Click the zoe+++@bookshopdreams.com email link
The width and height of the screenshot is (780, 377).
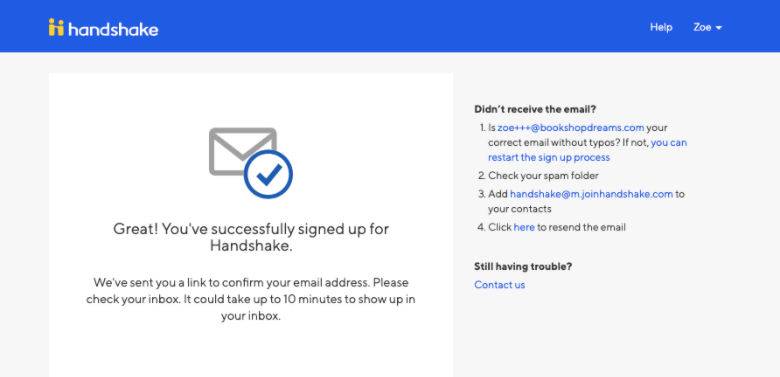pyautogui.click(x=571, y=128)
